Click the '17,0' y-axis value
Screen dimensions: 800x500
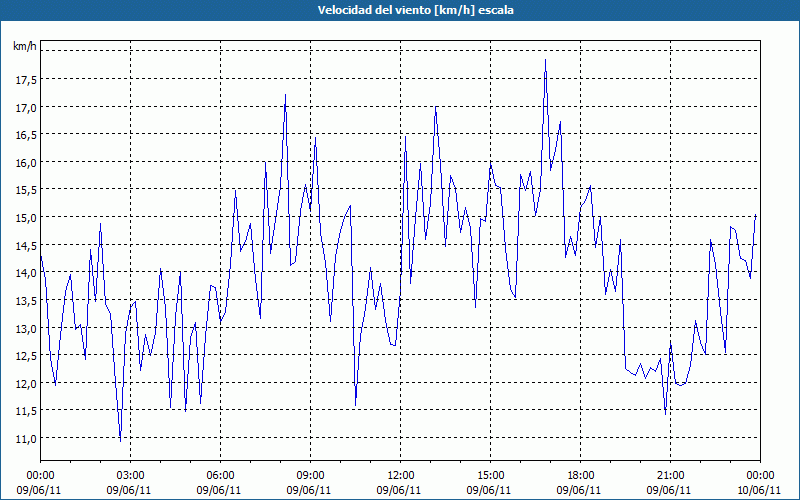point(24,107)
